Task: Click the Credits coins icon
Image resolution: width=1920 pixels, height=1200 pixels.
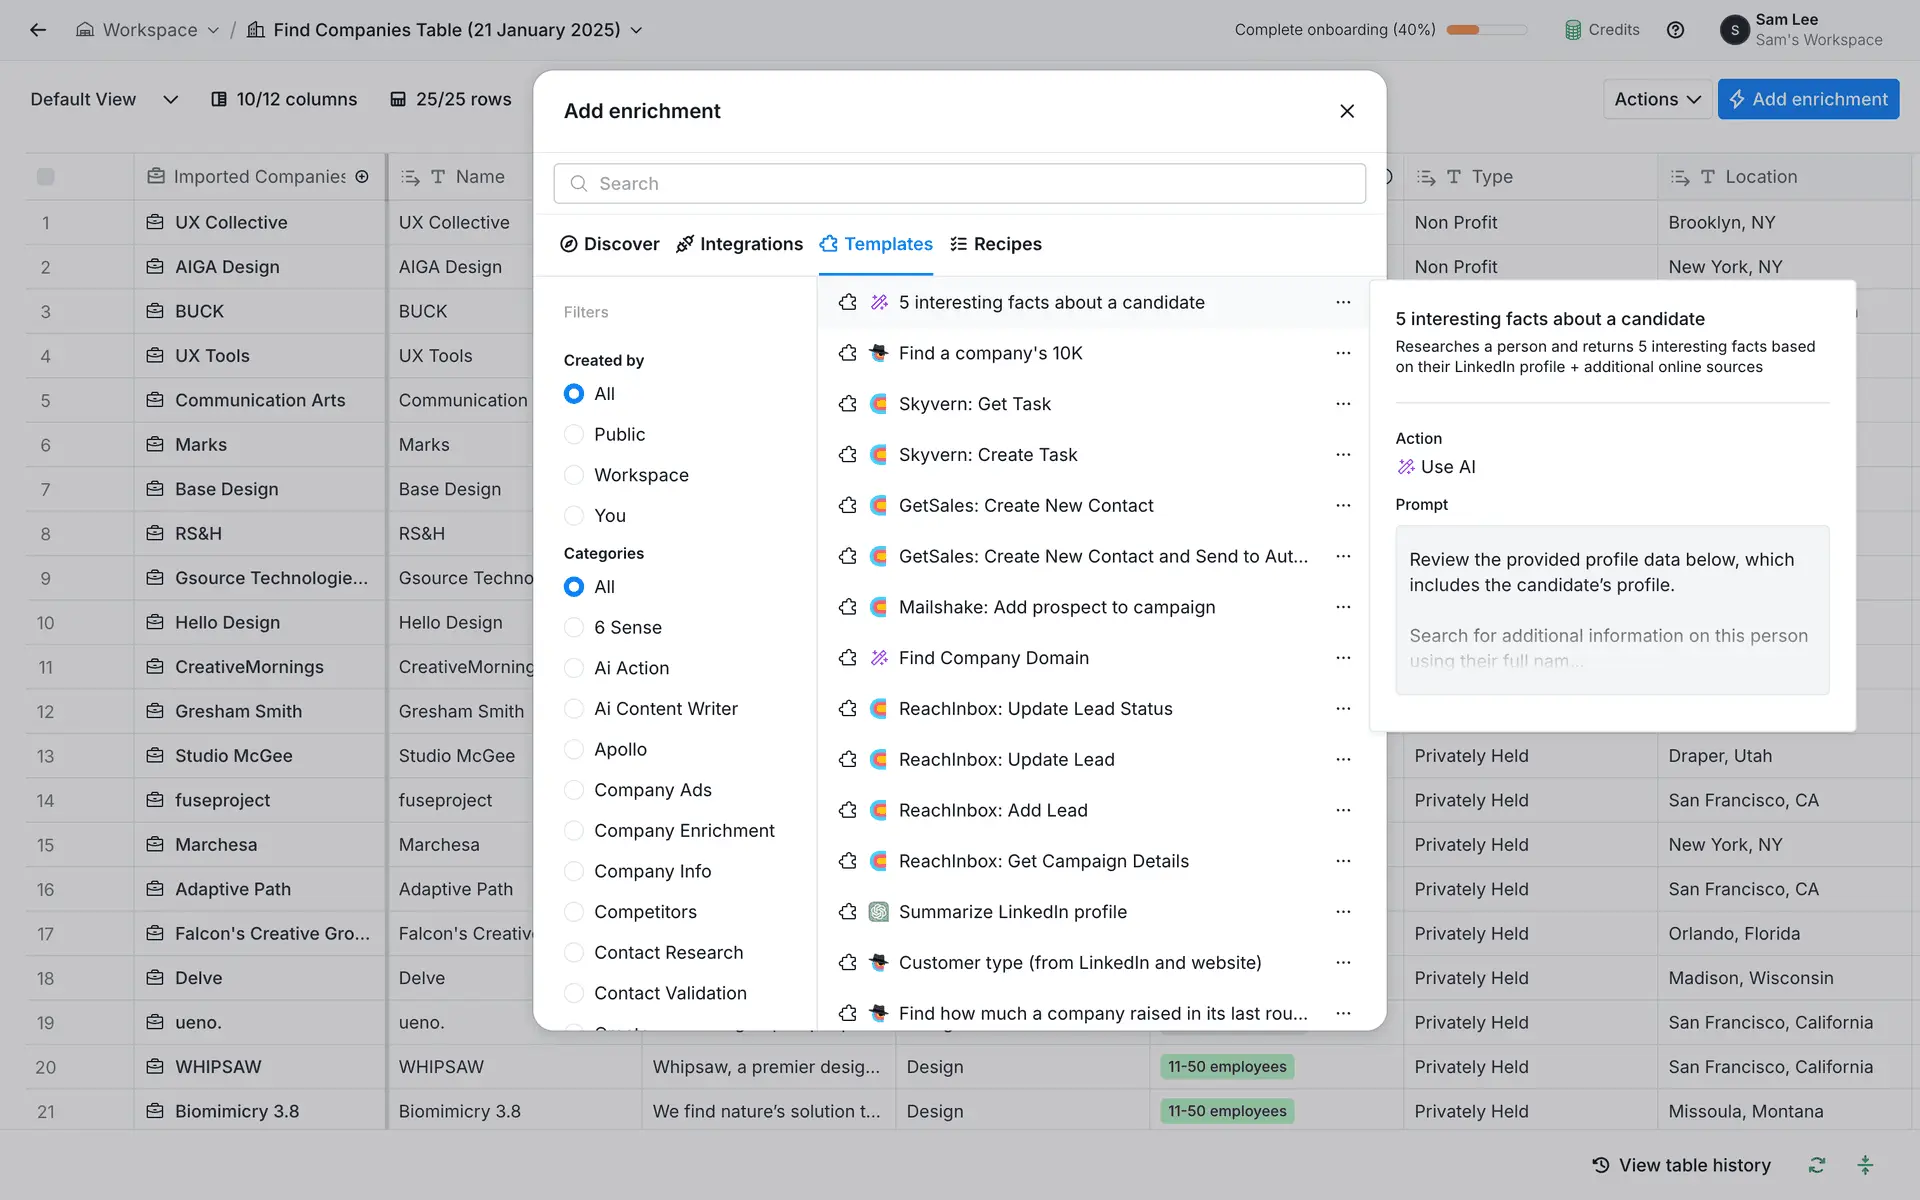Action: click(1573, 30)
